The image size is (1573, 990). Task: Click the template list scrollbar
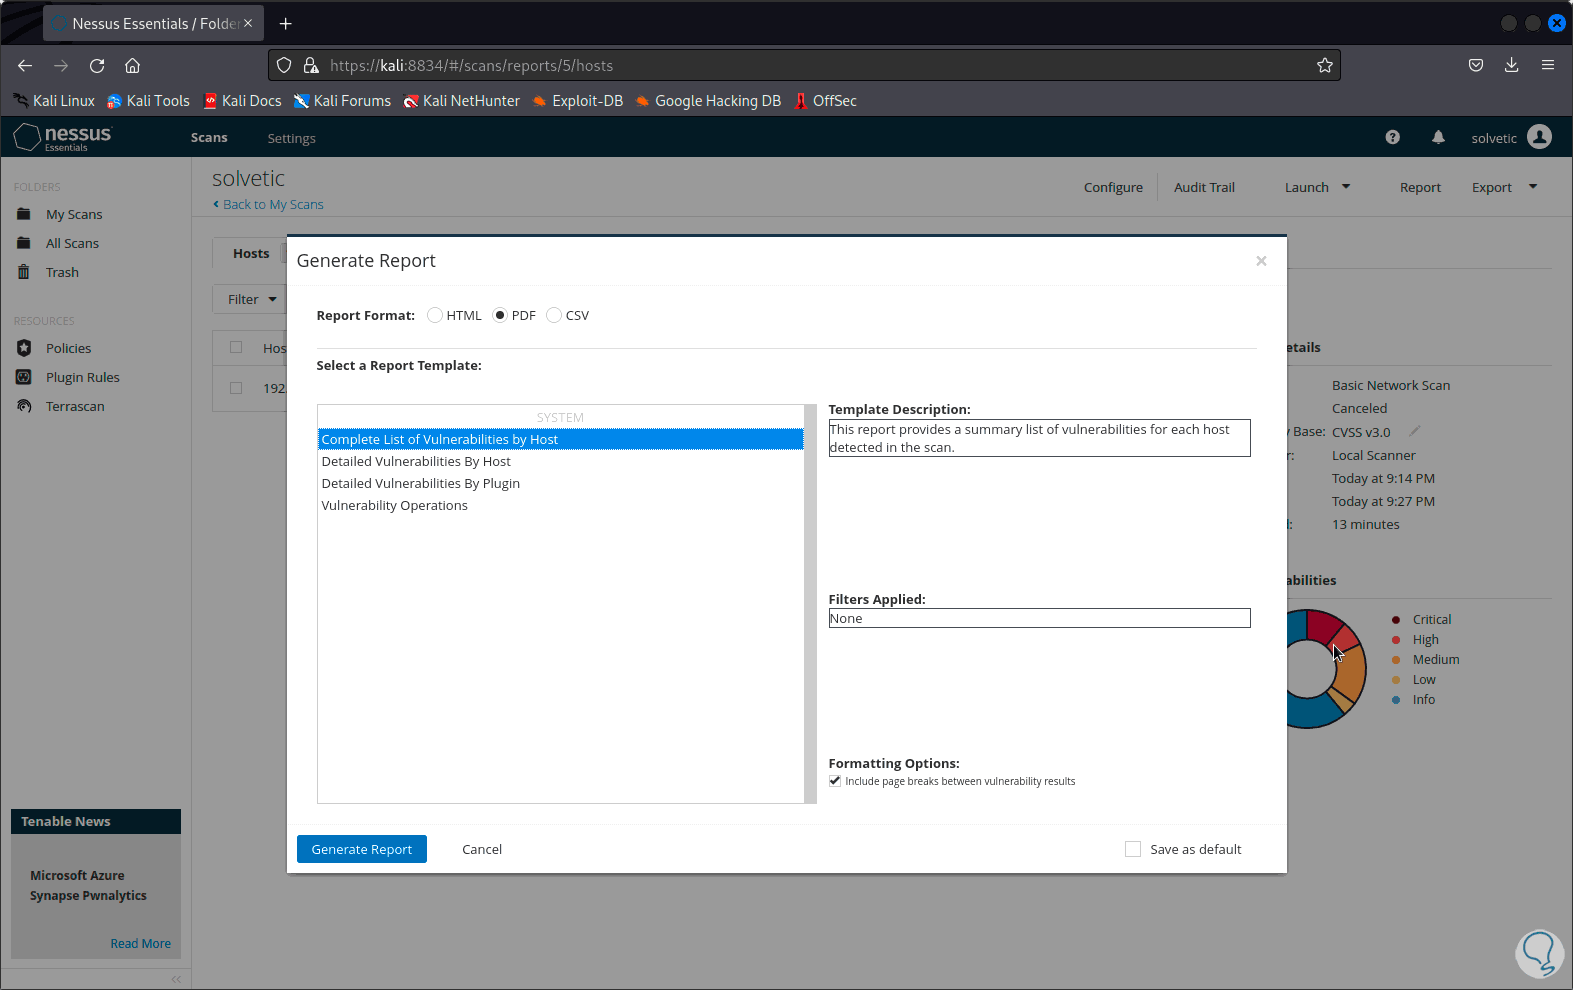point(810,604)
